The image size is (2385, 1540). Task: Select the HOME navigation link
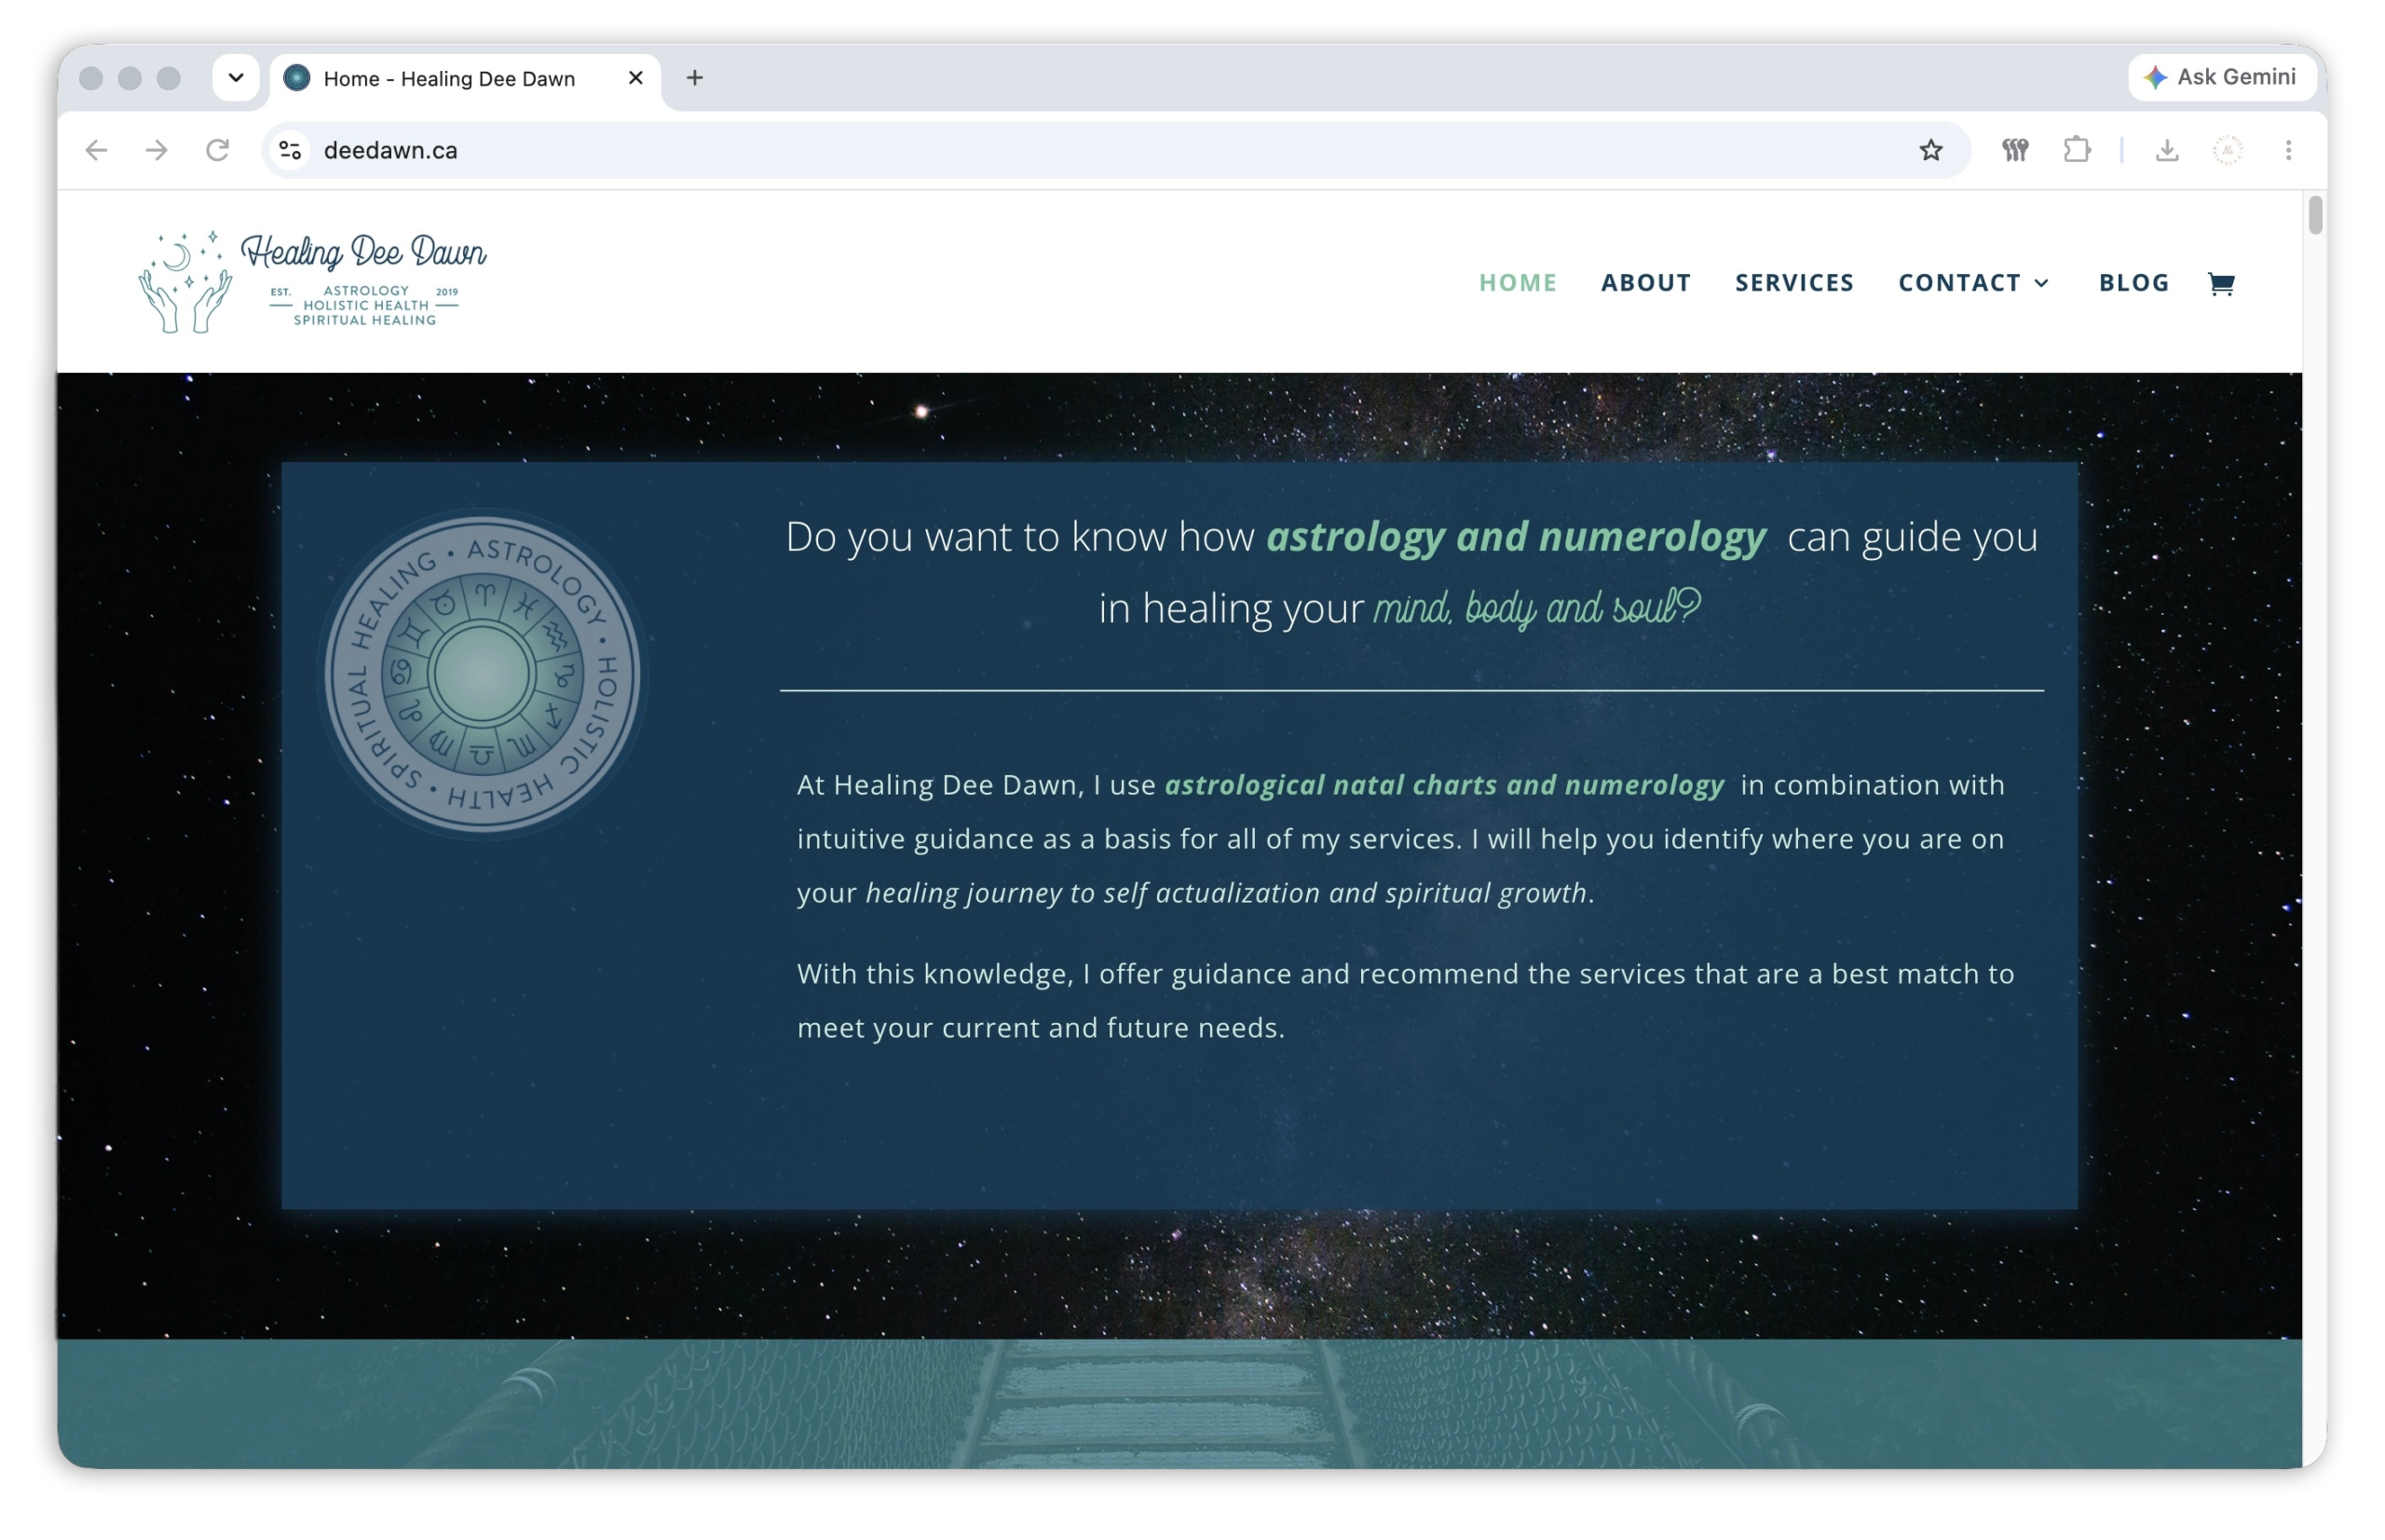point(1517,283)
